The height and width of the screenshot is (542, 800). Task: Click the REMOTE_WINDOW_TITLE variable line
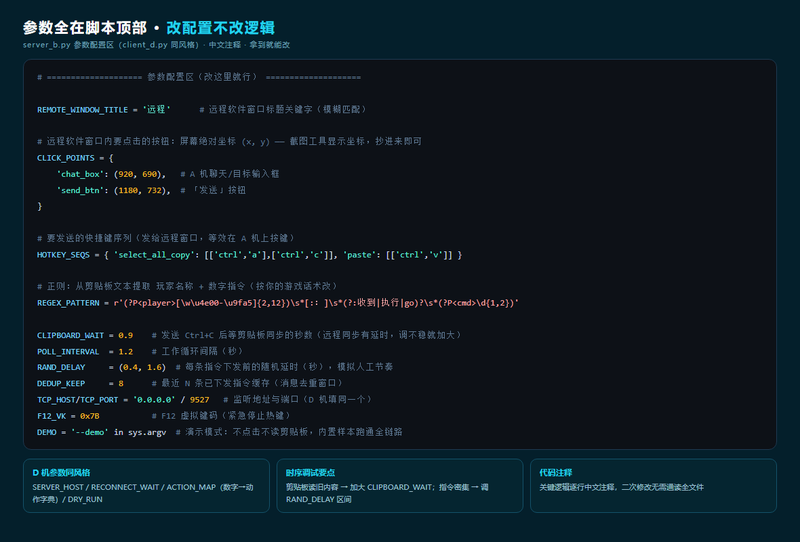(x=202, y=109)
